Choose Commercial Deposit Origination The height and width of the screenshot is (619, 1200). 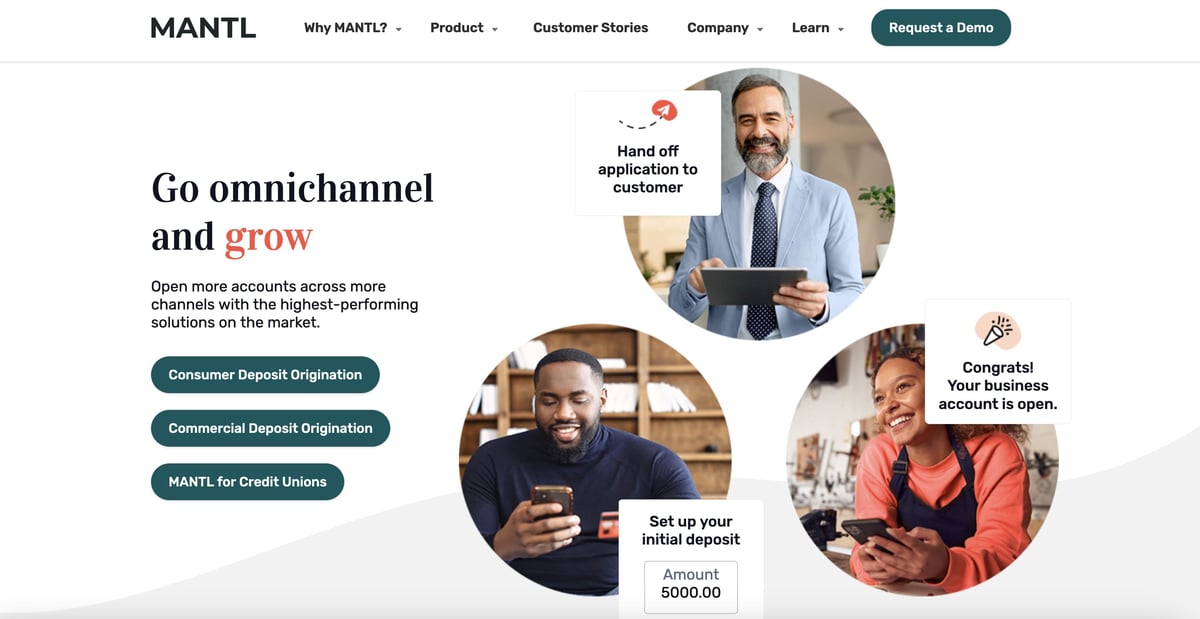coord(270,428)
